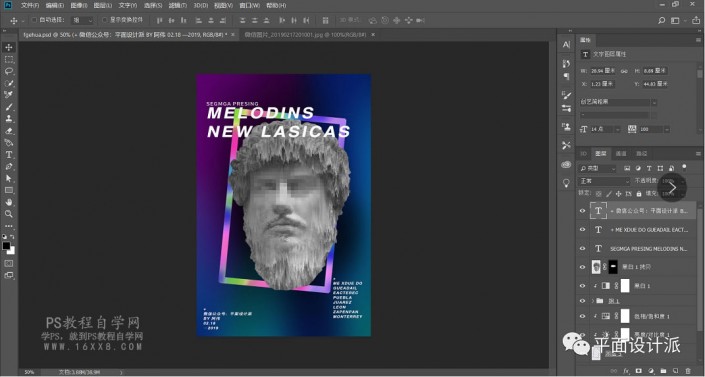Open the Clone Source stamp panel icon
The width and height of the screenshot is (705, 377).
[566, 127]
